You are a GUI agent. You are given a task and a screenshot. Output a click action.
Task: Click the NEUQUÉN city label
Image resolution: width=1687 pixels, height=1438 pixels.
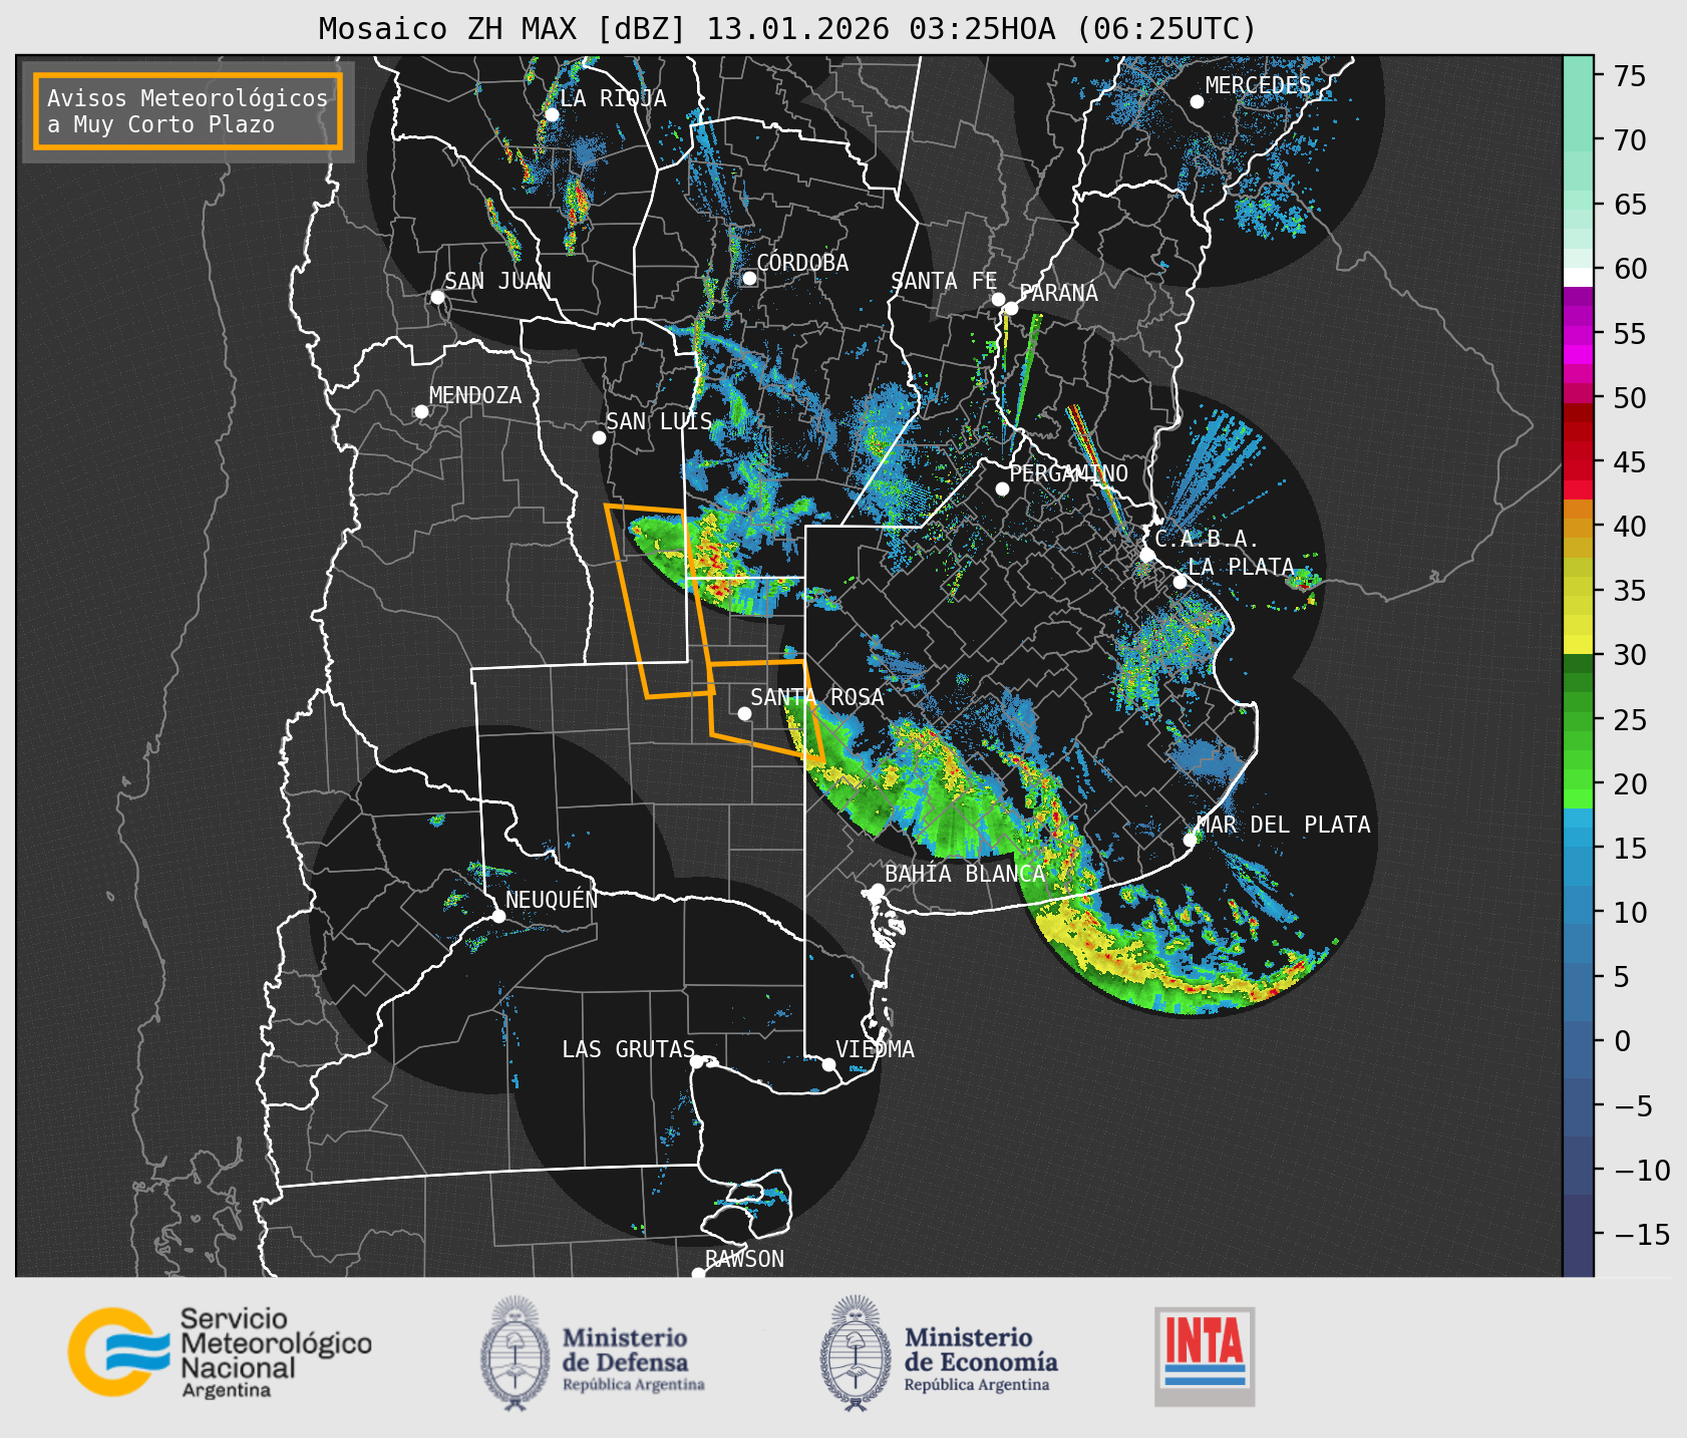tap(551, 899)
